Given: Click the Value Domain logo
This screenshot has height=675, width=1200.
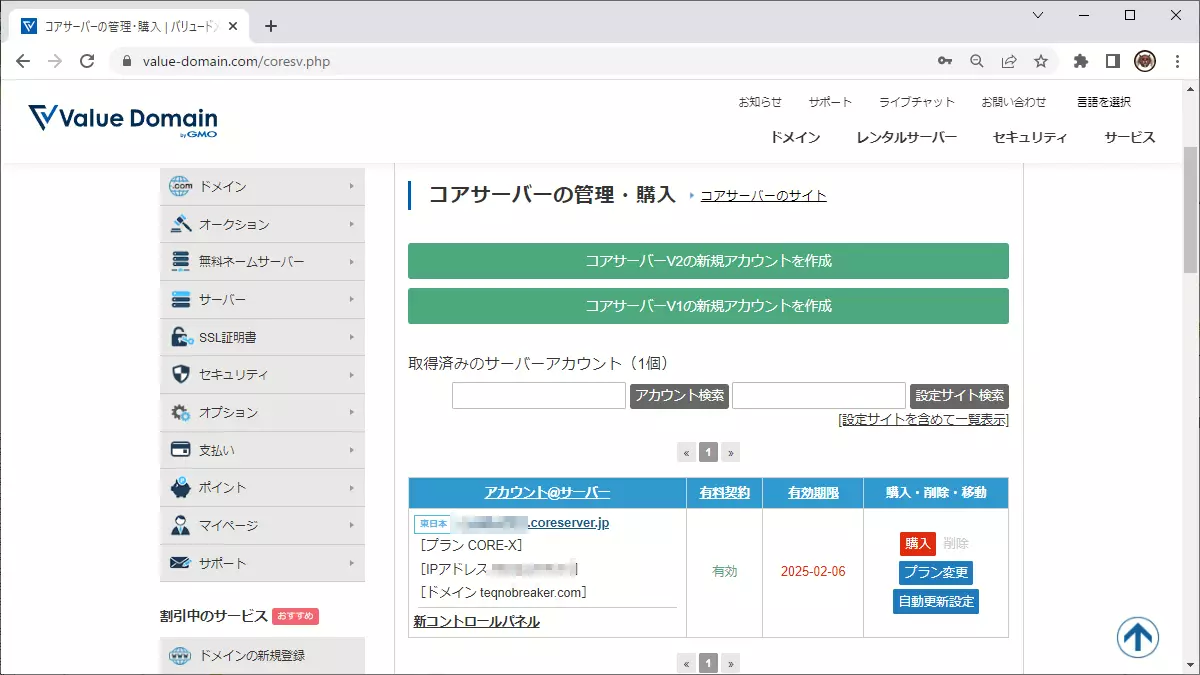Looking at the screenshot, I should pos(123,120).
